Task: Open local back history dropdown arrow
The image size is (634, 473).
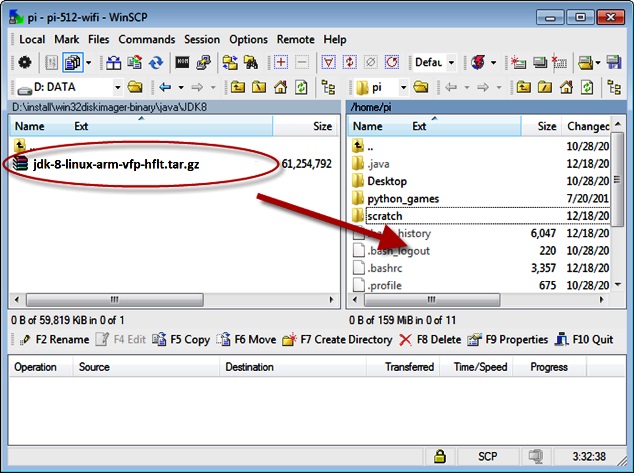Action: click(x=181, y=87)
